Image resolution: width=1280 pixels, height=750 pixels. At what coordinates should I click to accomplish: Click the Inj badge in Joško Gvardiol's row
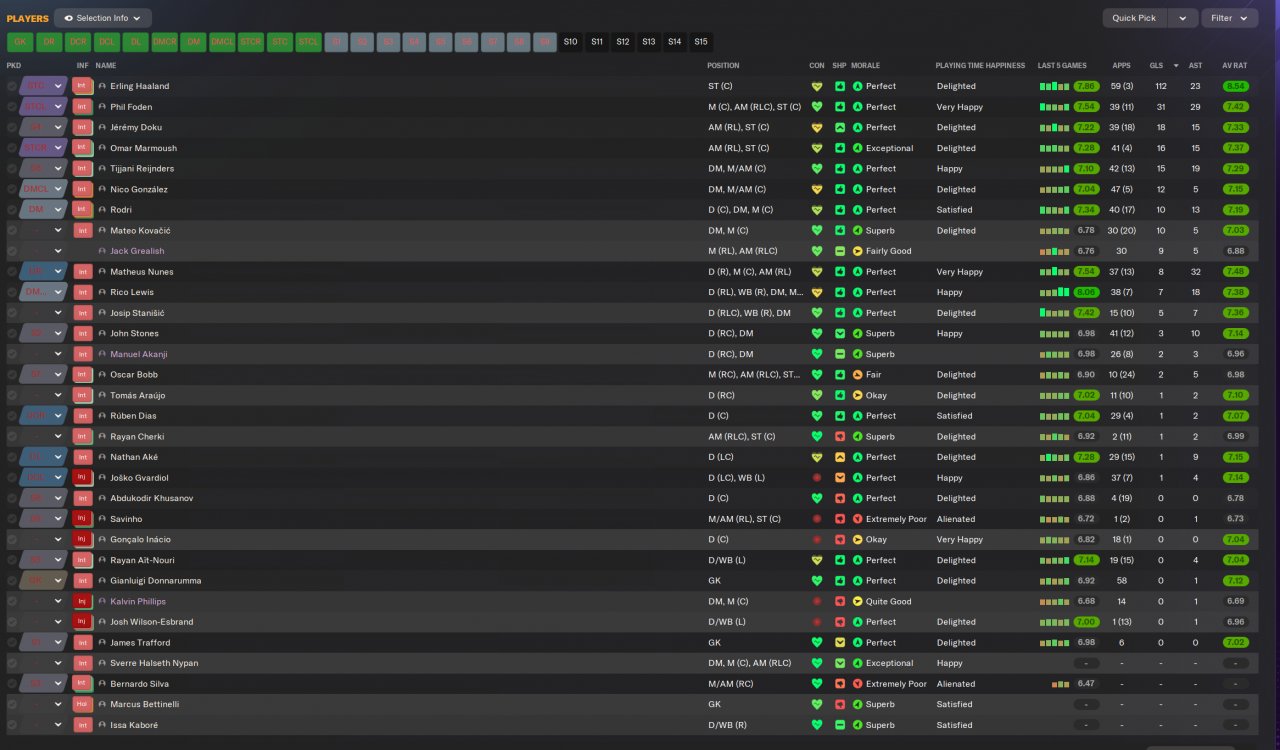coord(83,478)
